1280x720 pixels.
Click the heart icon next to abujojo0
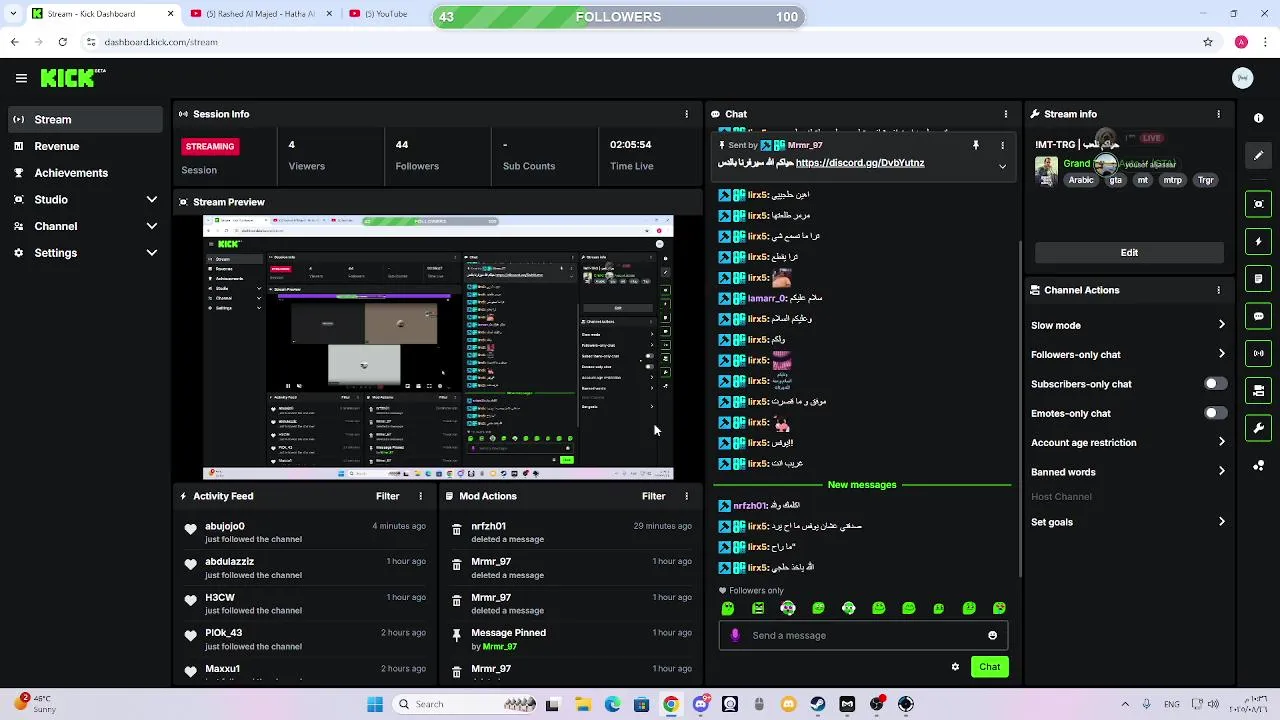191,530
